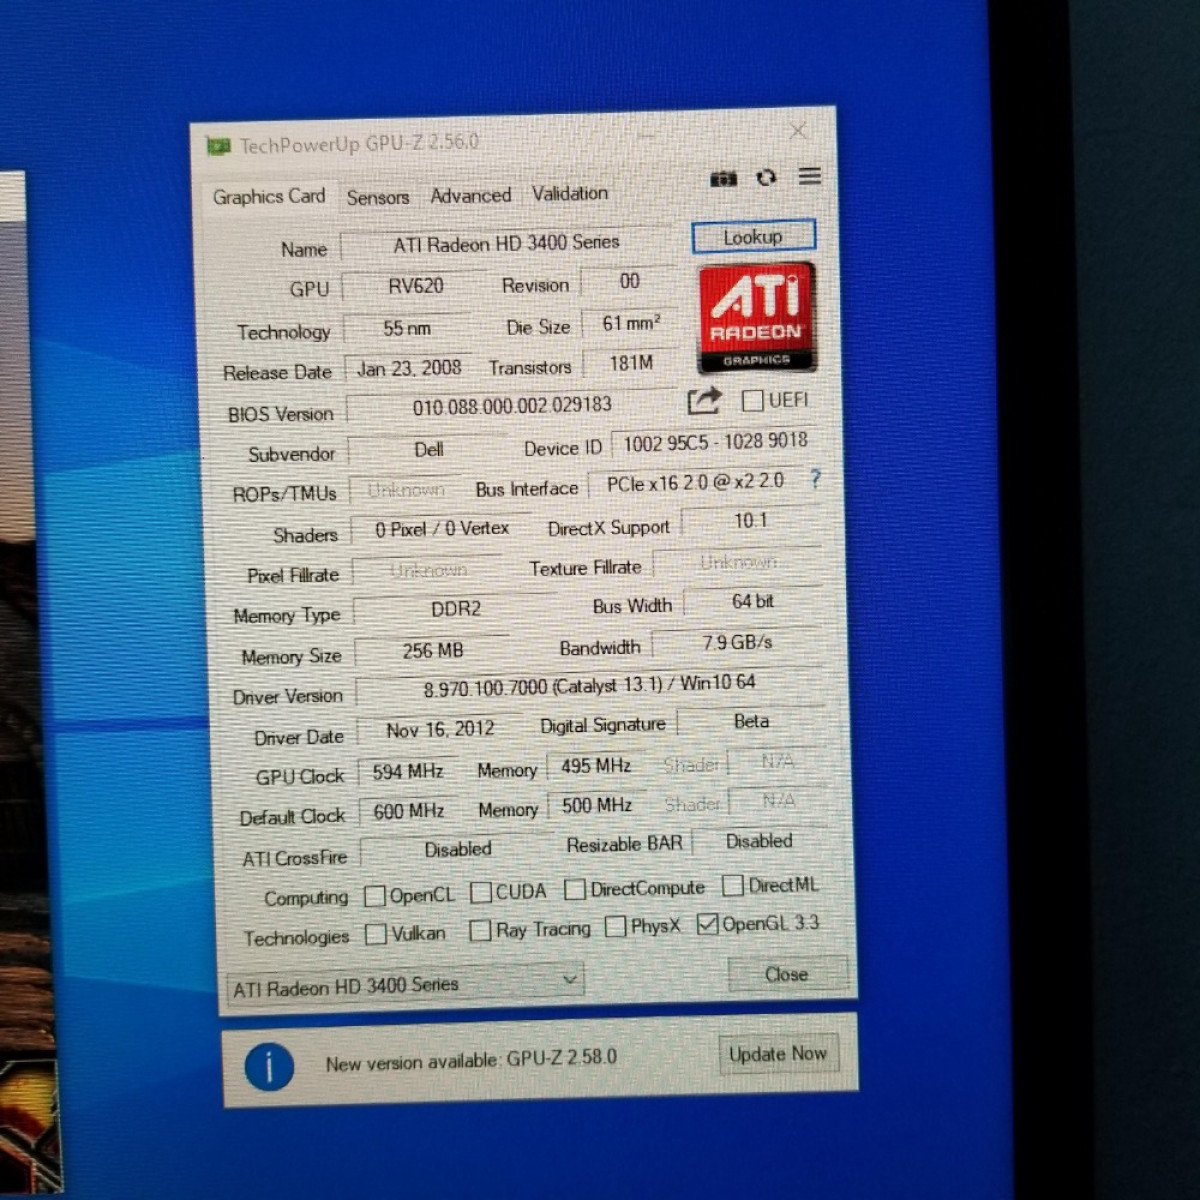Click the ROPs/TMUs value Unknown
Screen dimensions: 1200x1200
pyautogui.click(x=405, y=490)
